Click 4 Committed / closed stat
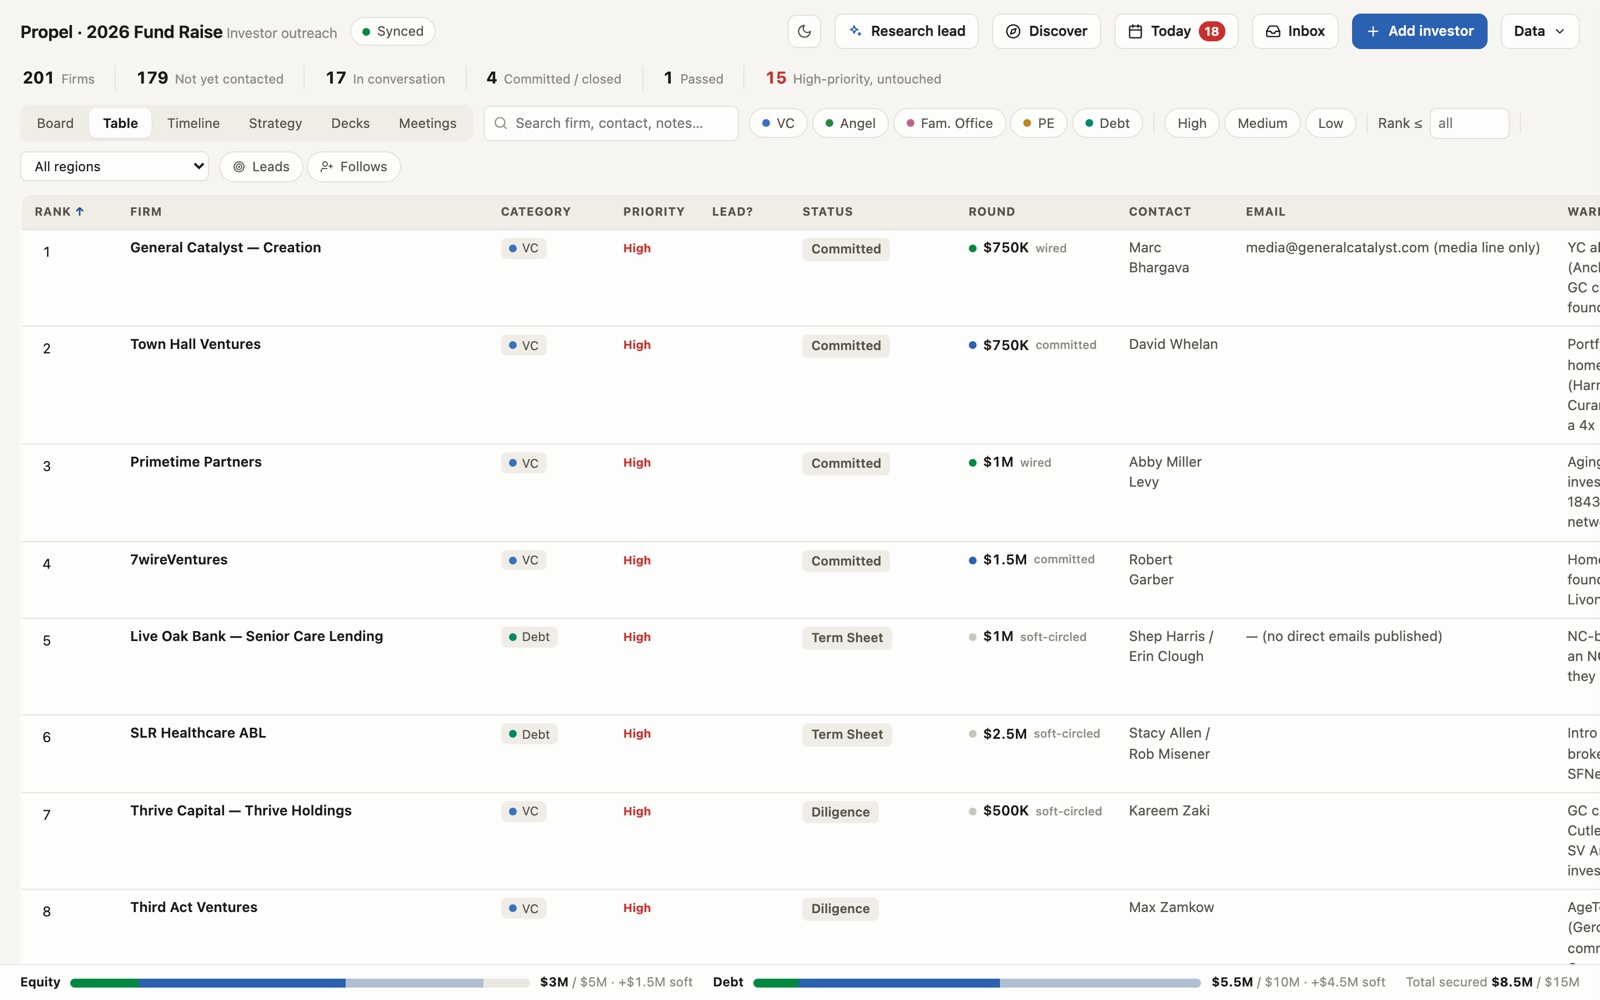This screenshot has width=1600, height=1000. (553, 78)
